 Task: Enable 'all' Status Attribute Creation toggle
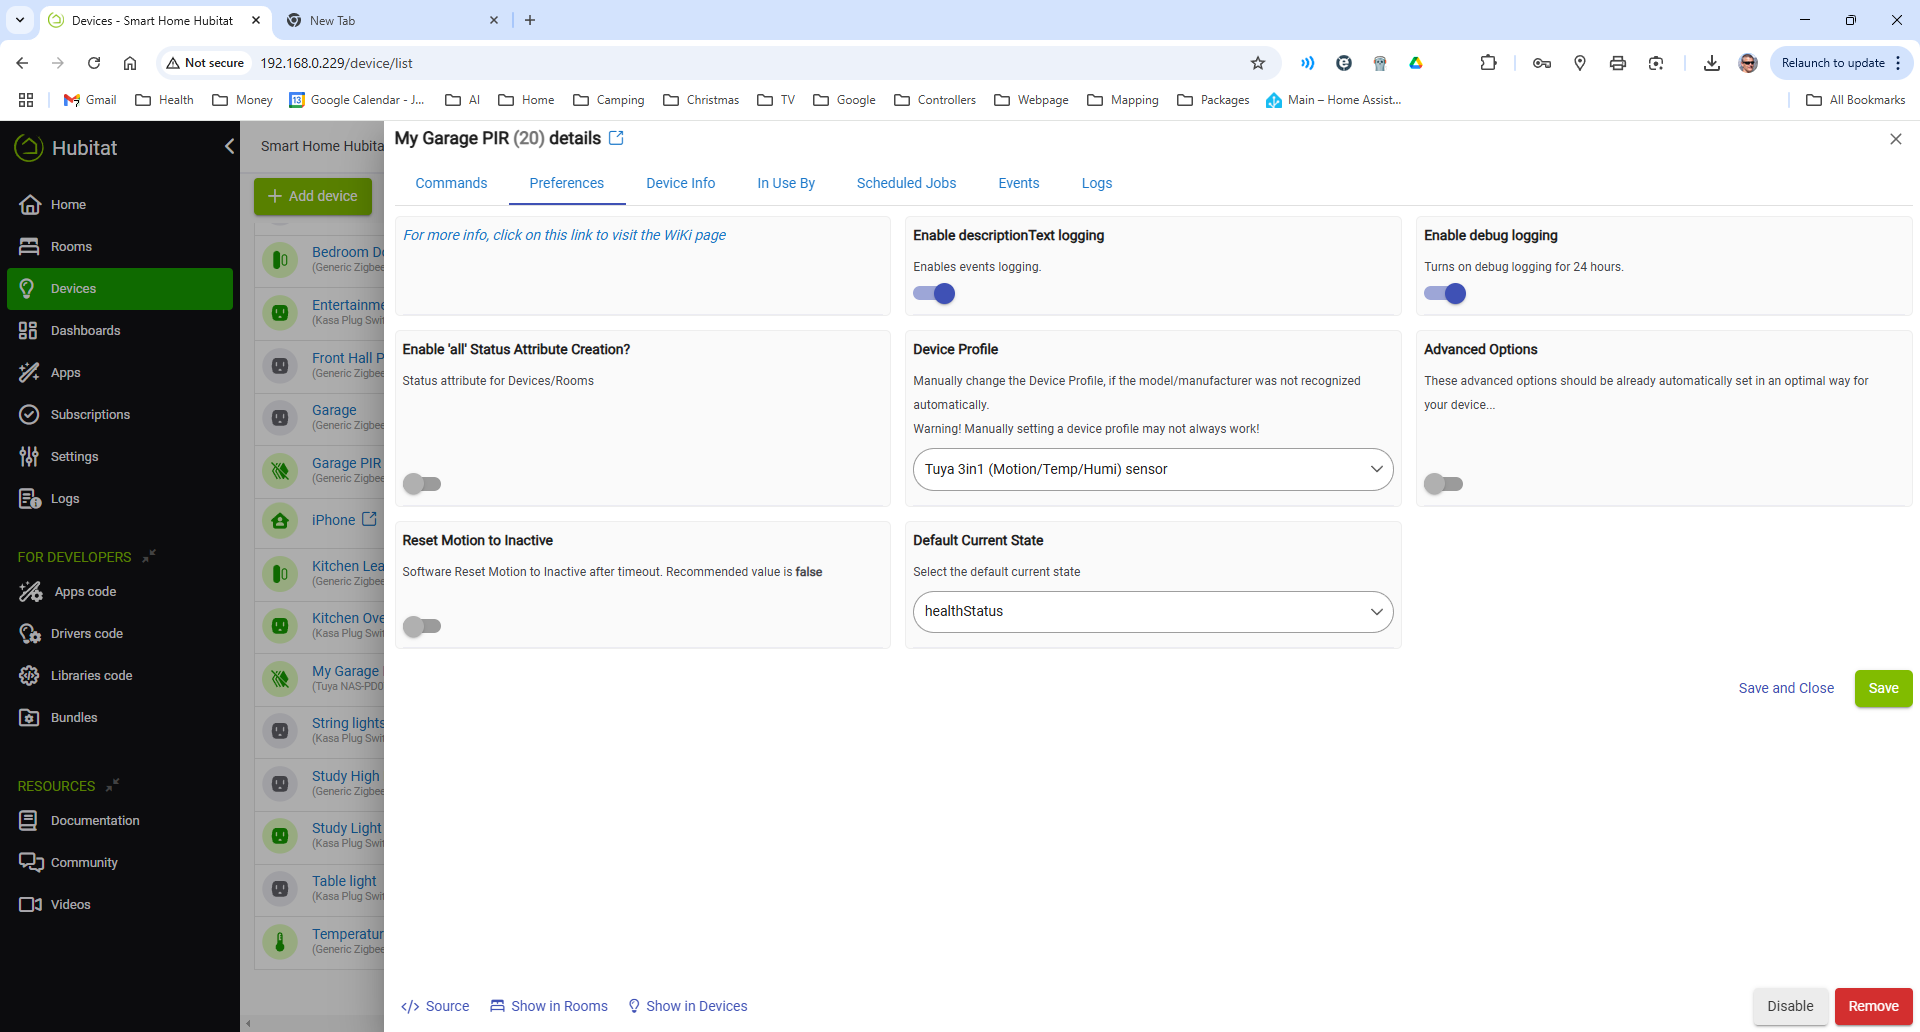pyautogui.click(x=422, y=484)
